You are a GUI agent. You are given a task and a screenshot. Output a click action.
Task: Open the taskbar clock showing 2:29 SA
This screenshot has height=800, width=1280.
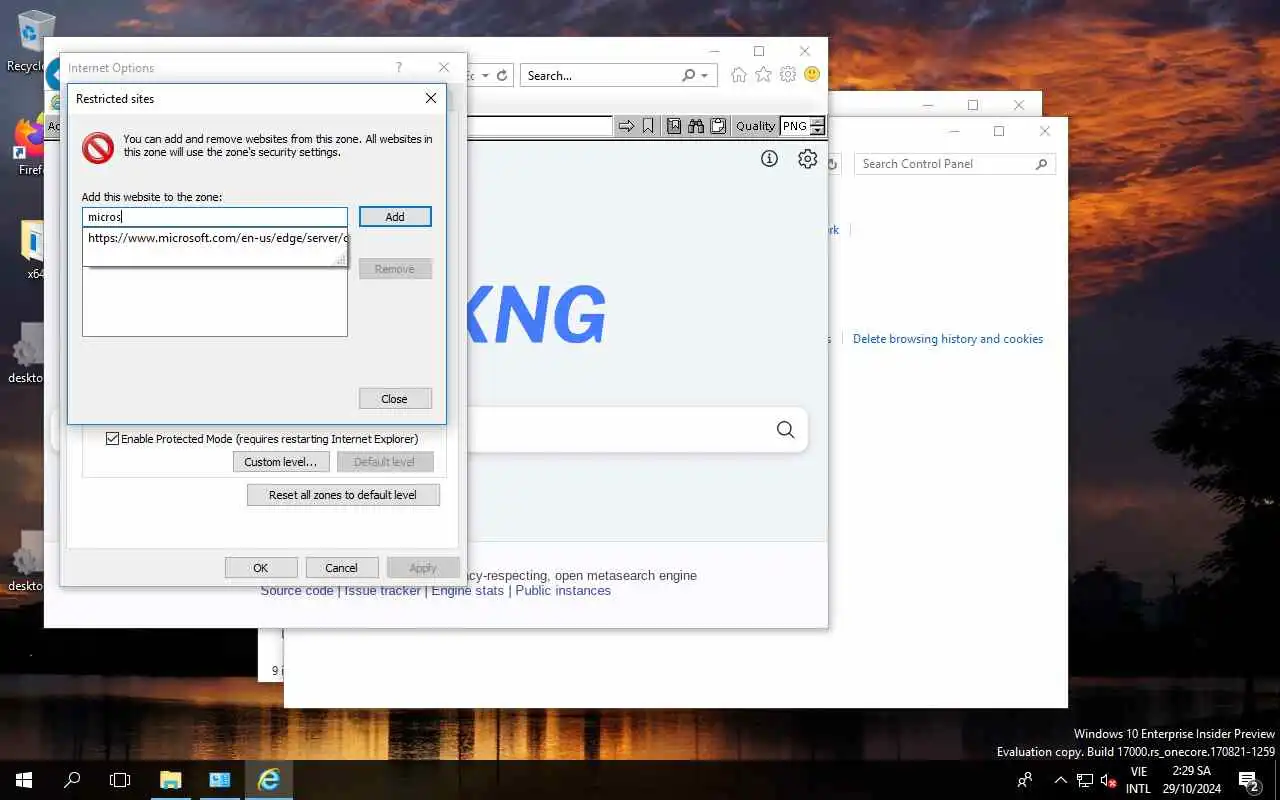[1191, 780]
